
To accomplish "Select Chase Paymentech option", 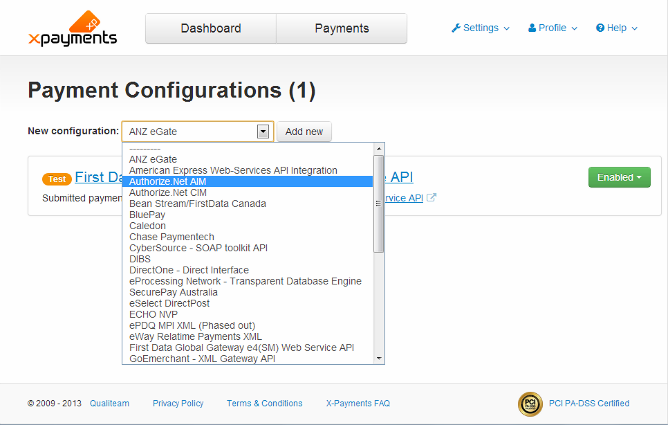I will (x=248, y=237).
